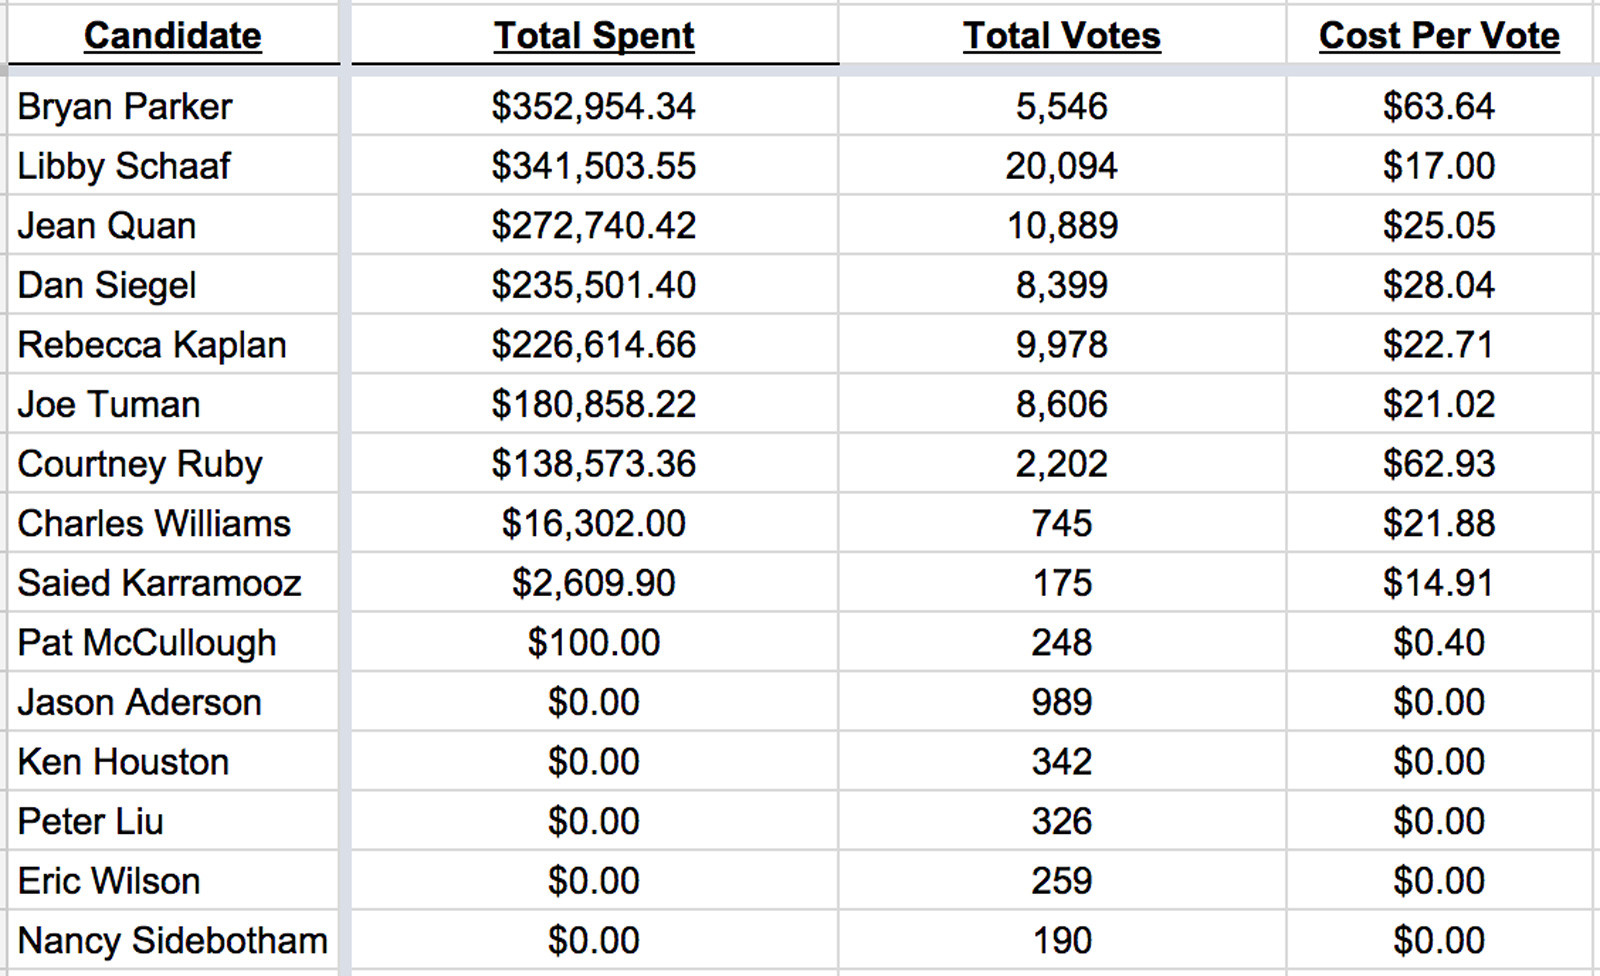Select Ken Houston's vote count 342

(1062, 762)
